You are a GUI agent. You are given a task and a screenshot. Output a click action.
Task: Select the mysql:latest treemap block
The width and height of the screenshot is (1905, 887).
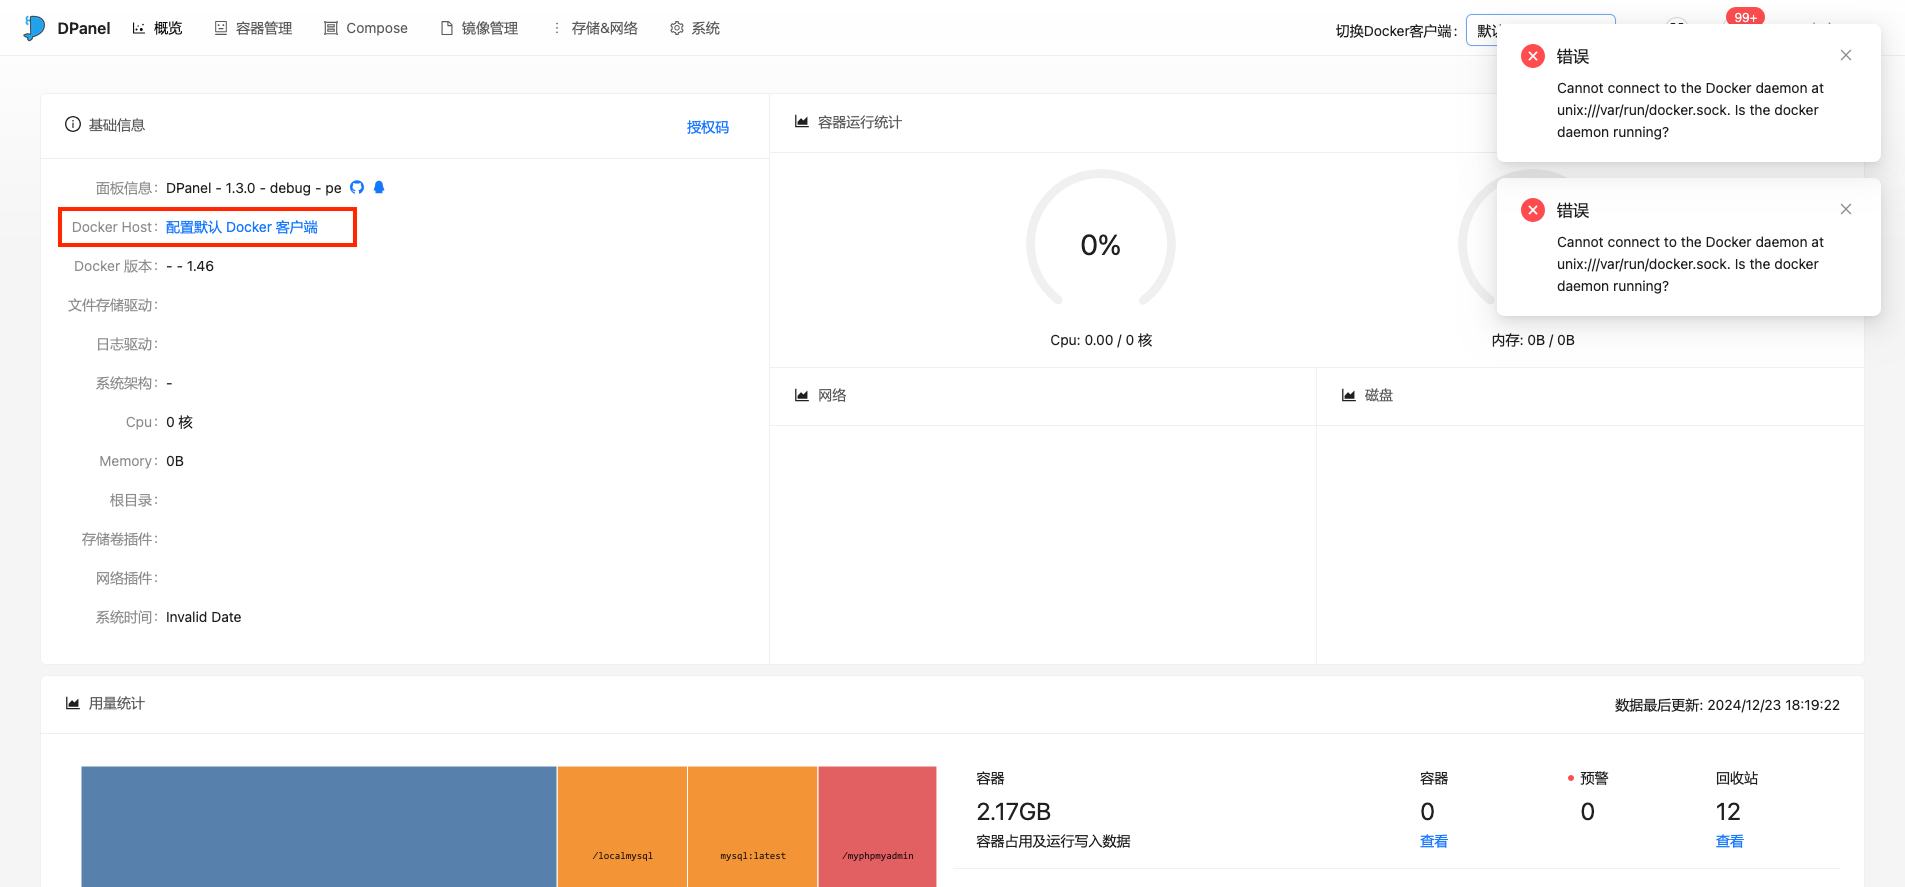click(x=753, y=826)
